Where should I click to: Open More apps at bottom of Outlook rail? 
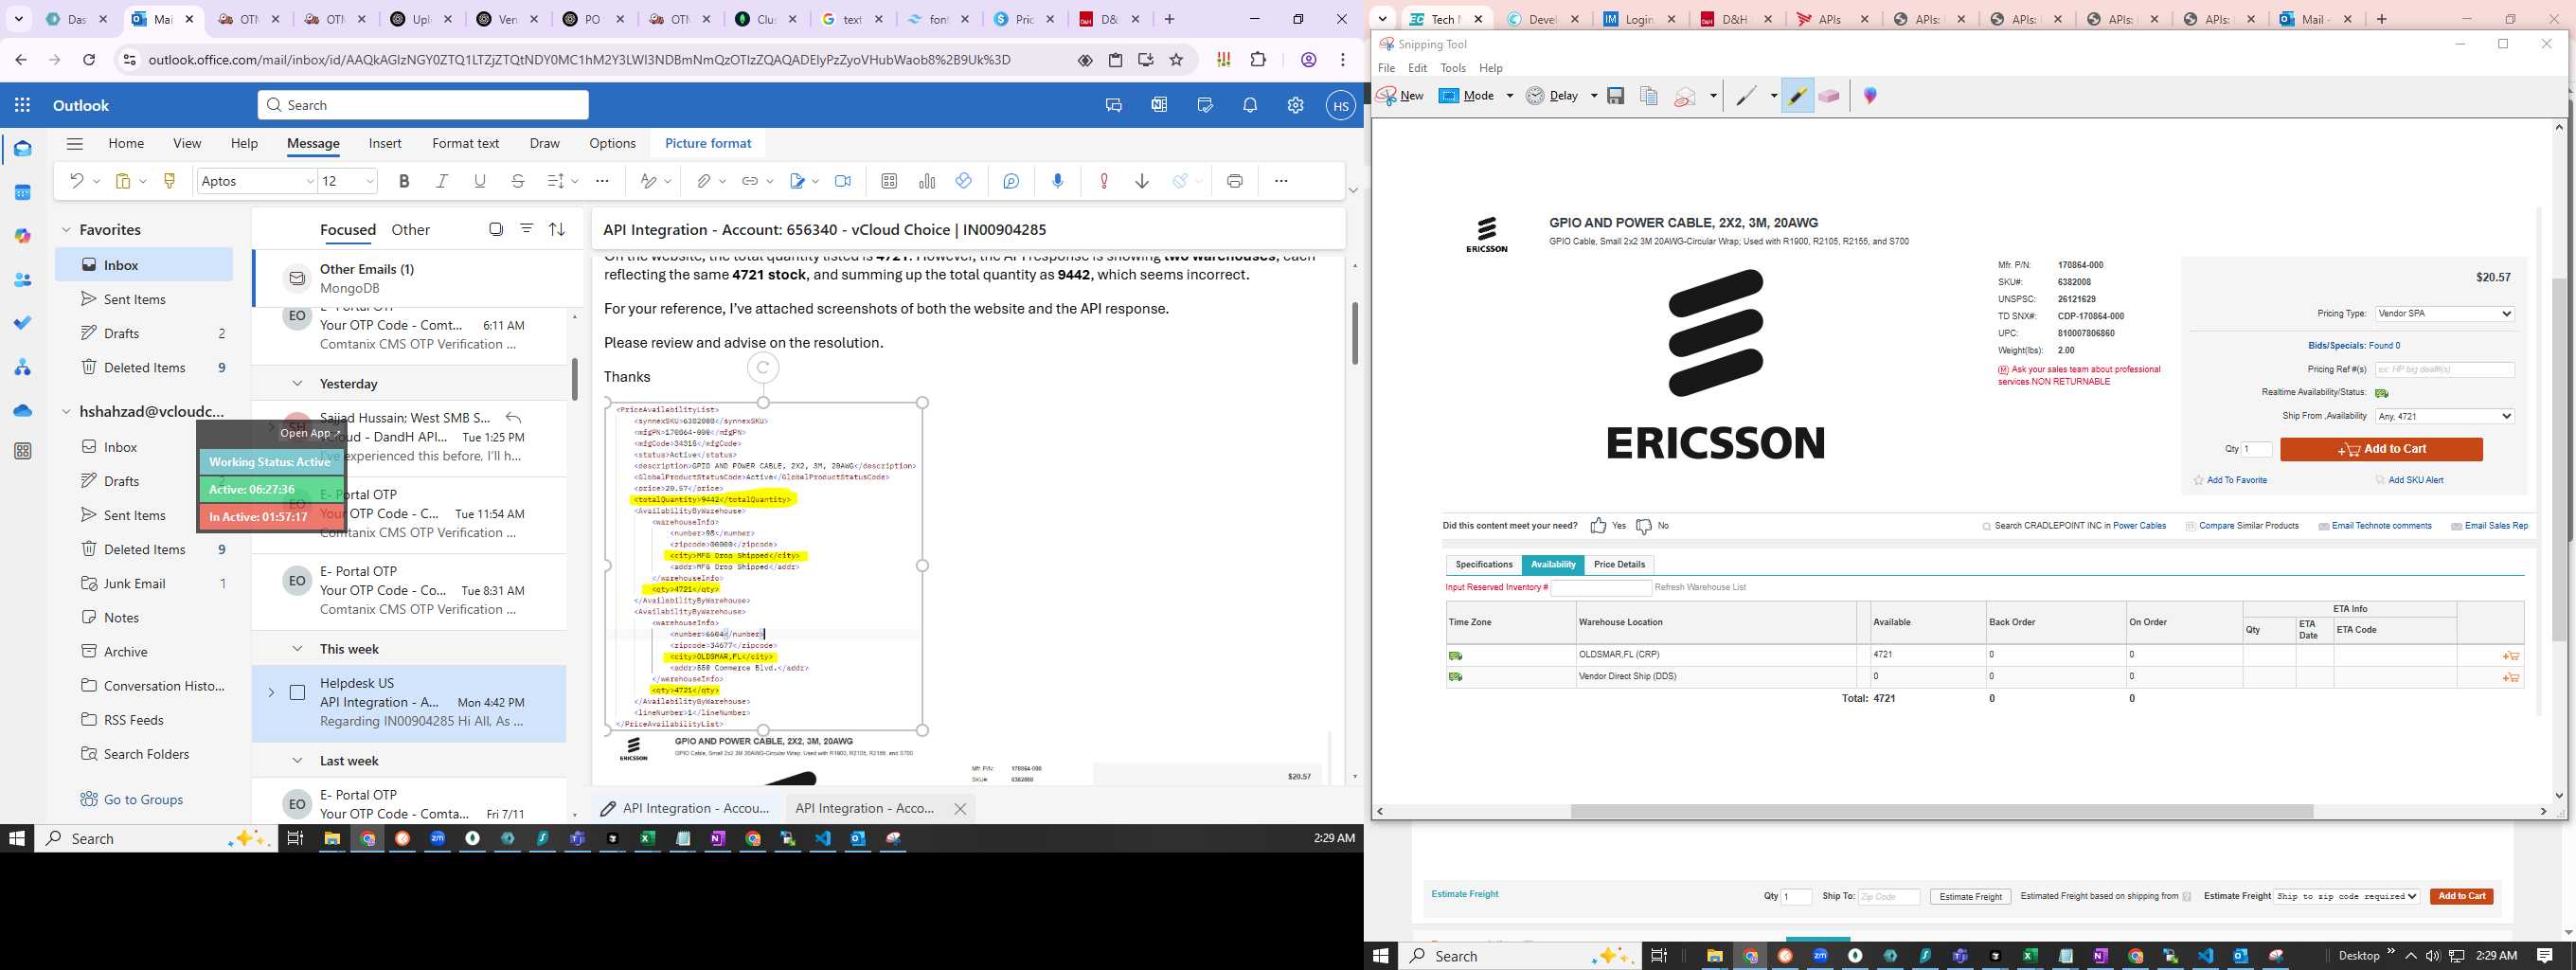[22, 451]
